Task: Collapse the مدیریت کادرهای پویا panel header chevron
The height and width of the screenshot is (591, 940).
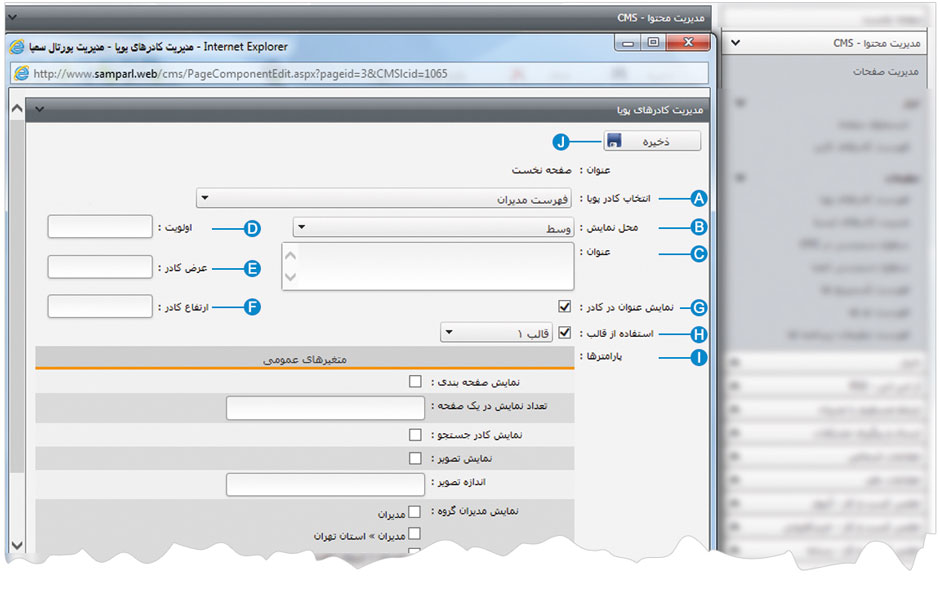Action: coord(39,108)
